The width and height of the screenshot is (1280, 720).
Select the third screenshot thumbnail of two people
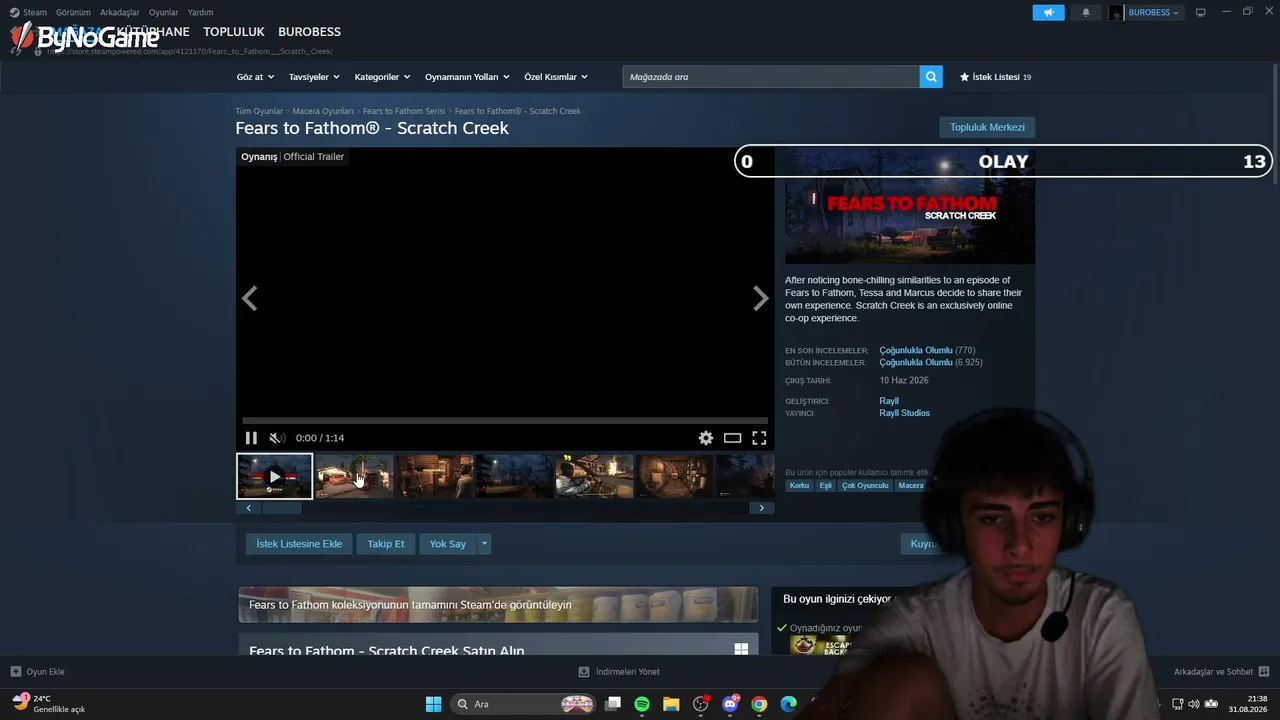[x=435, y=476]
